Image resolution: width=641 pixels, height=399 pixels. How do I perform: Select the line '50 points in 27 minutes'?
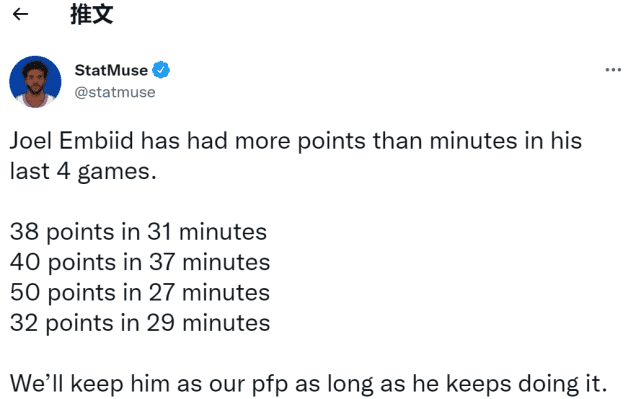[x=140, y=293]
